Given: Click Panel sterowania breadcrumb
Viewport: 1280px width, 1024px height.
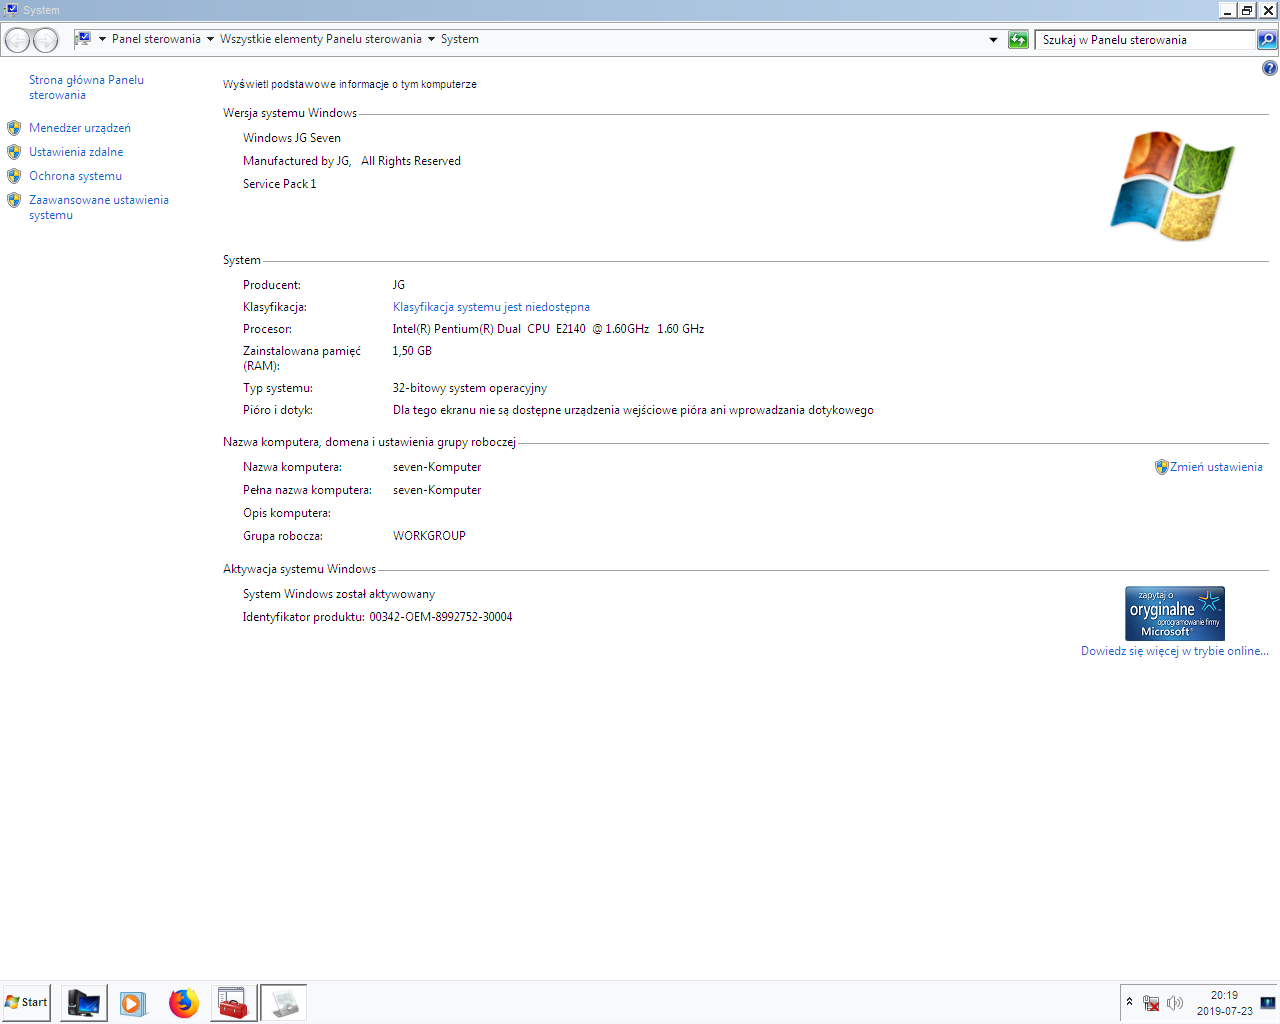Looking at the screenshot, I should [x=156, y=40].
